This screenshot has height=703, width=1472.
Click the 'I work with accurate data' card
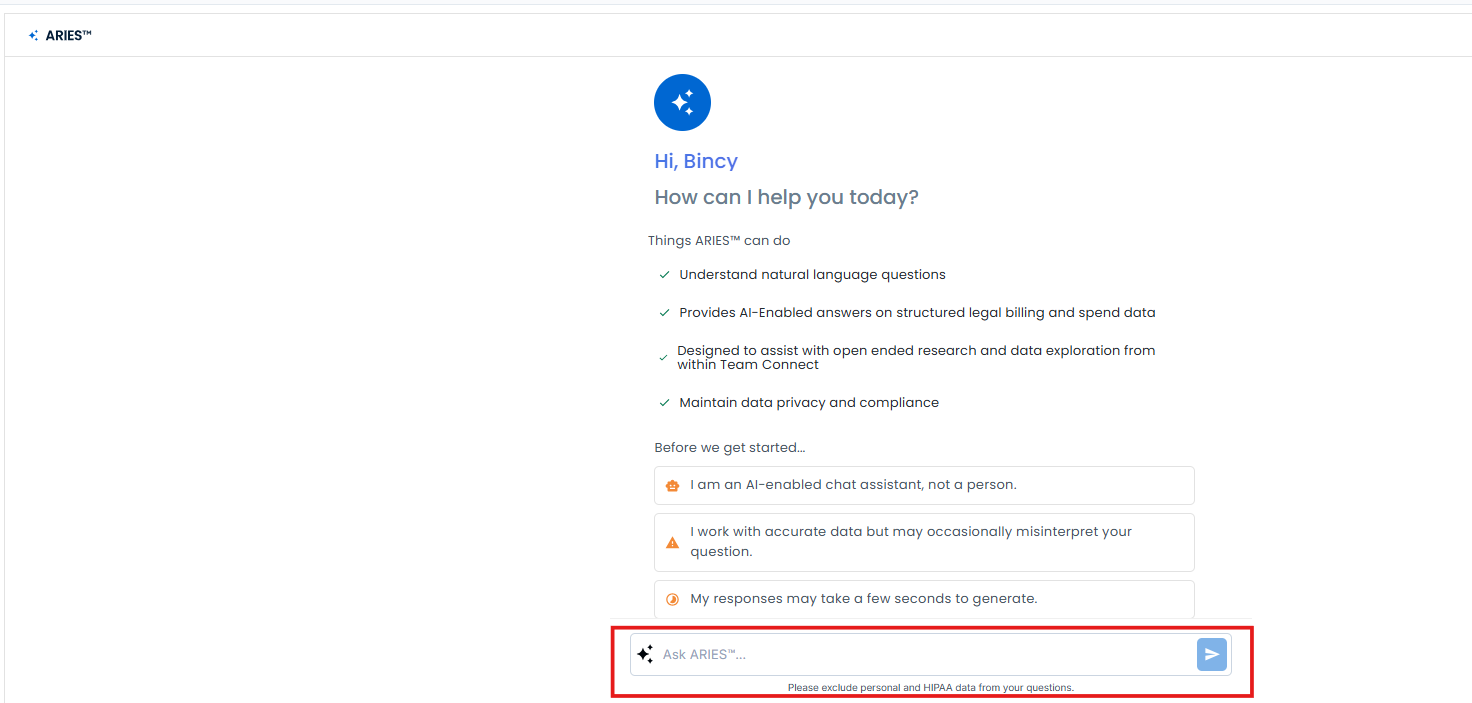924,543
